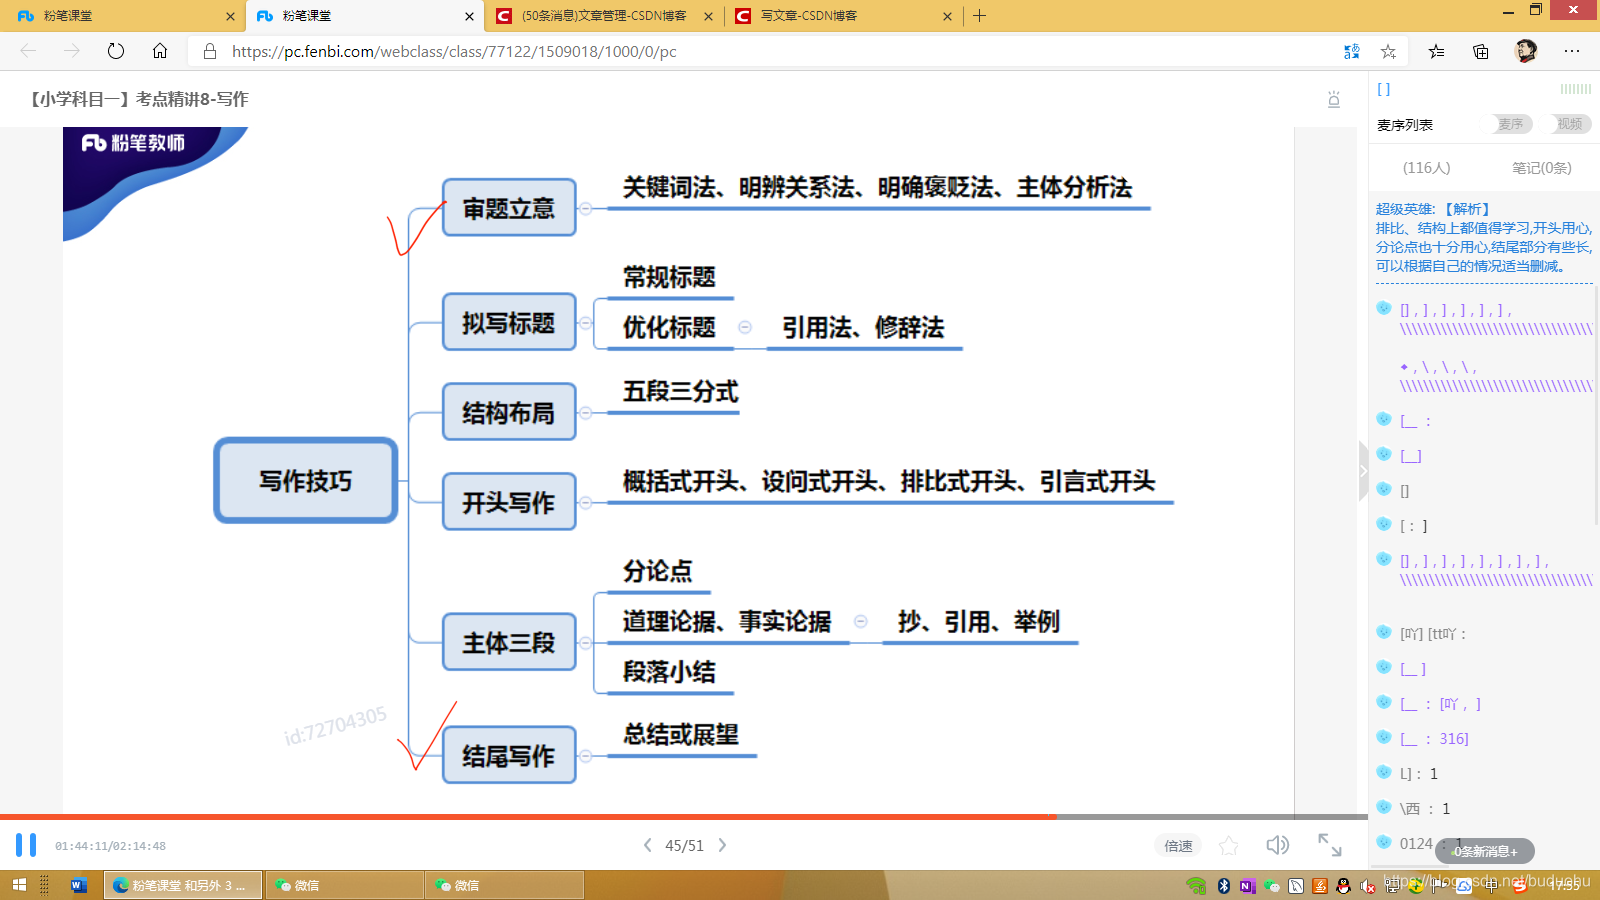Click the browser back arrow

click(x=28, y=51)
